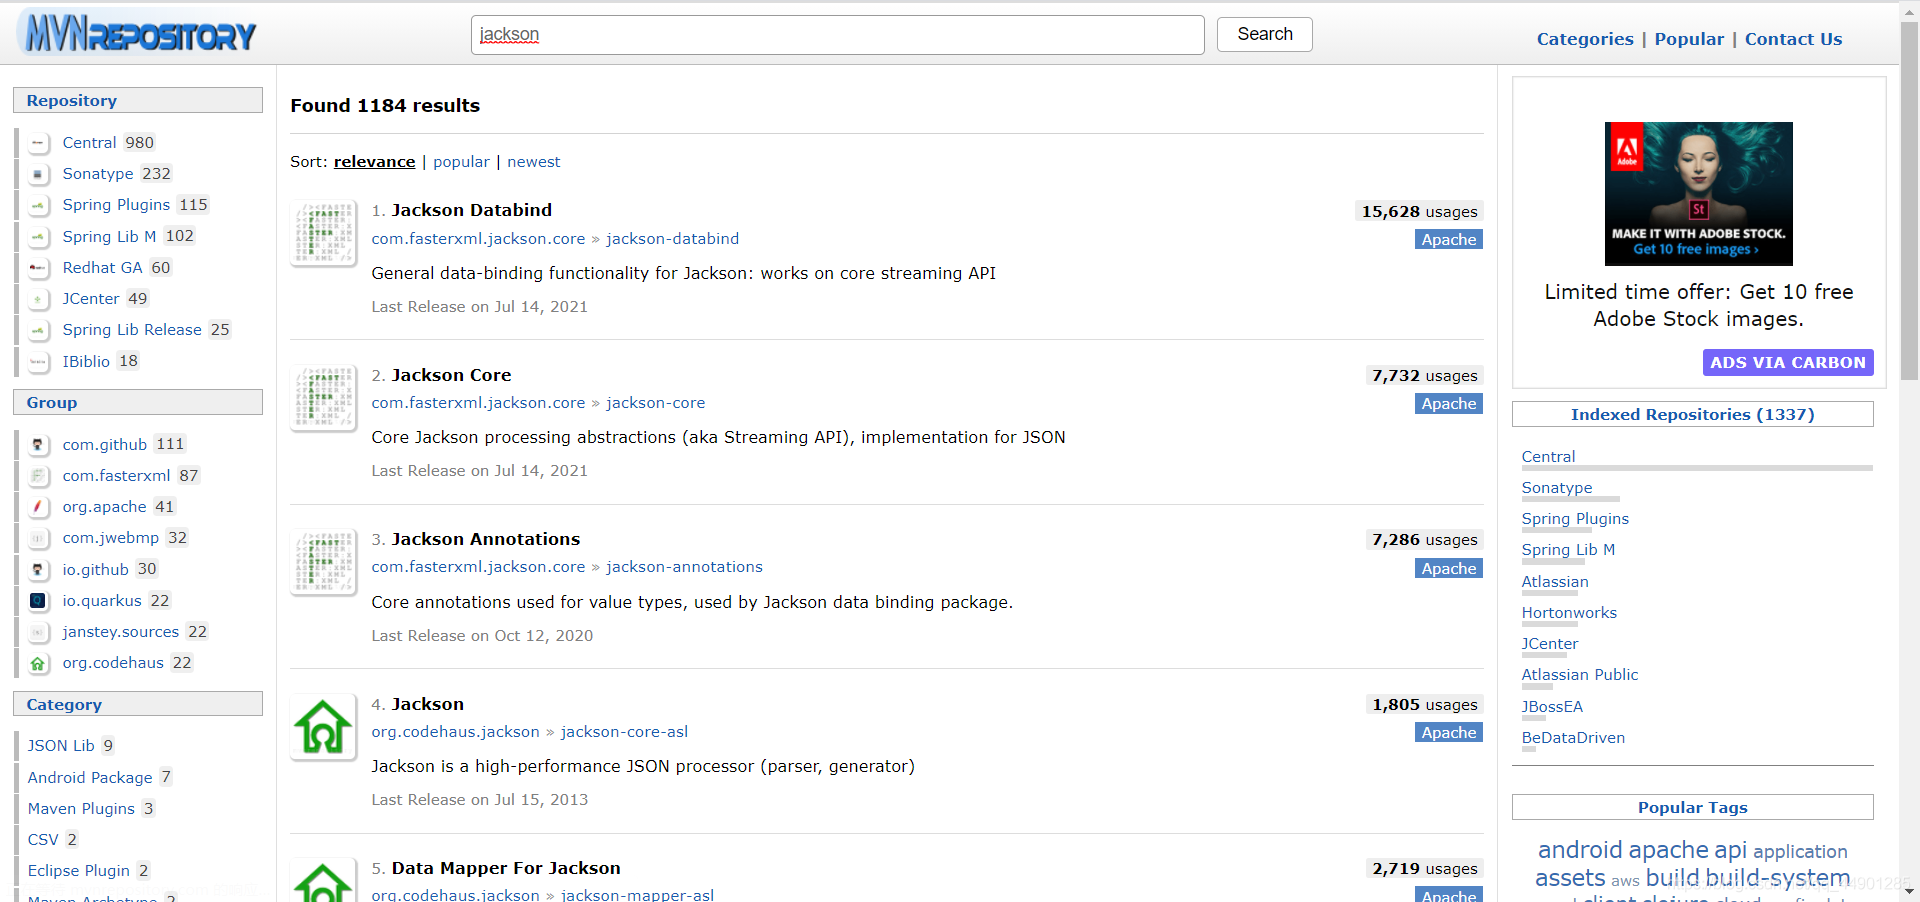Open Indexed Repositories (1337) heading link

pyautogui.click(x=1692, y=414)
